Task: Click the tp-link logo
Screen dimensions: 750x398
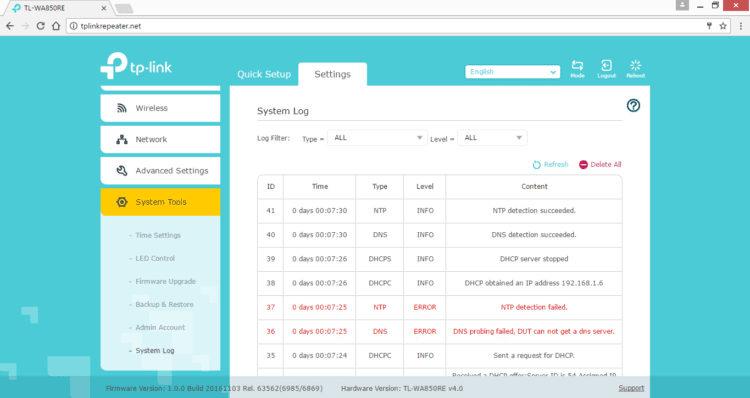Action: click(x=136, y=66)
